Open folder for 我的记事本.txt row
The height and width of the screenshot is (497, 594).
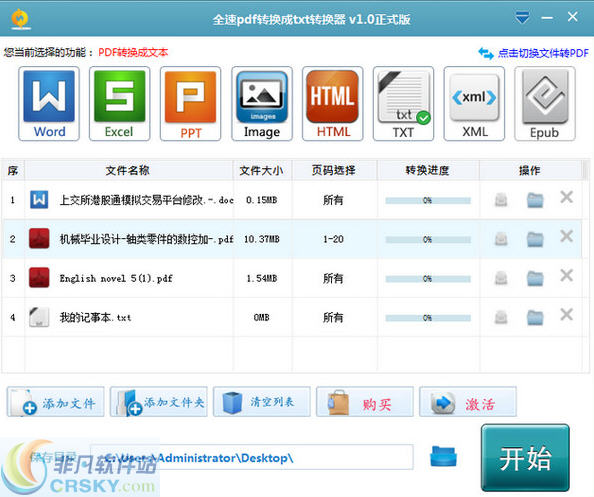535,317
